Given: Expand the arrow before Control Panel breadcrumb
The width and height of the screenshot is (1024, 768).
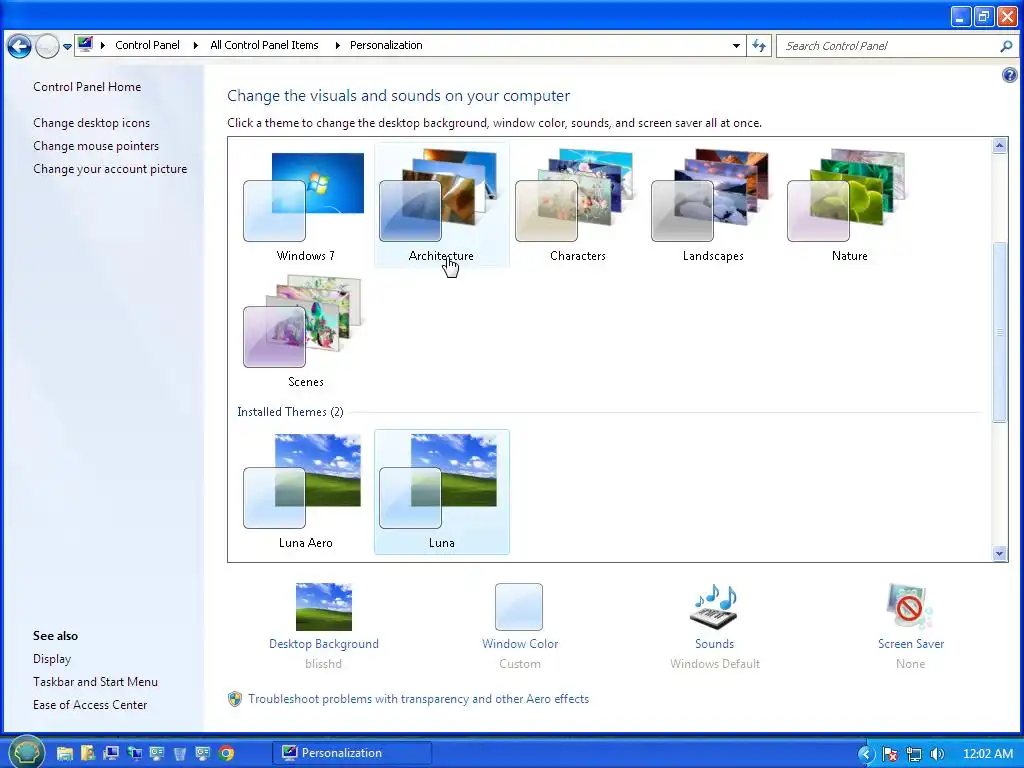Looking at the screenshot, I should pyautogui.click(x=103, y=46).
